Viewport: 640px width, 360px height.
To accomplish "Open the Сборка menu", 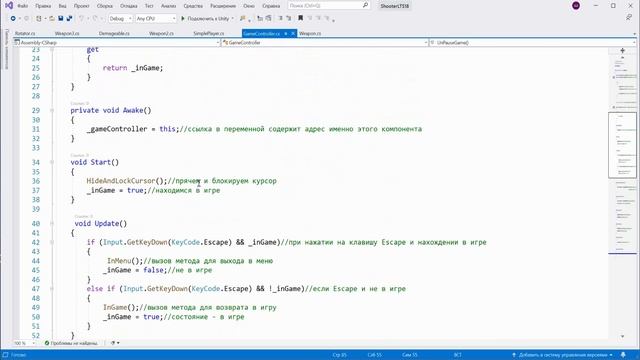I will 104,6.
